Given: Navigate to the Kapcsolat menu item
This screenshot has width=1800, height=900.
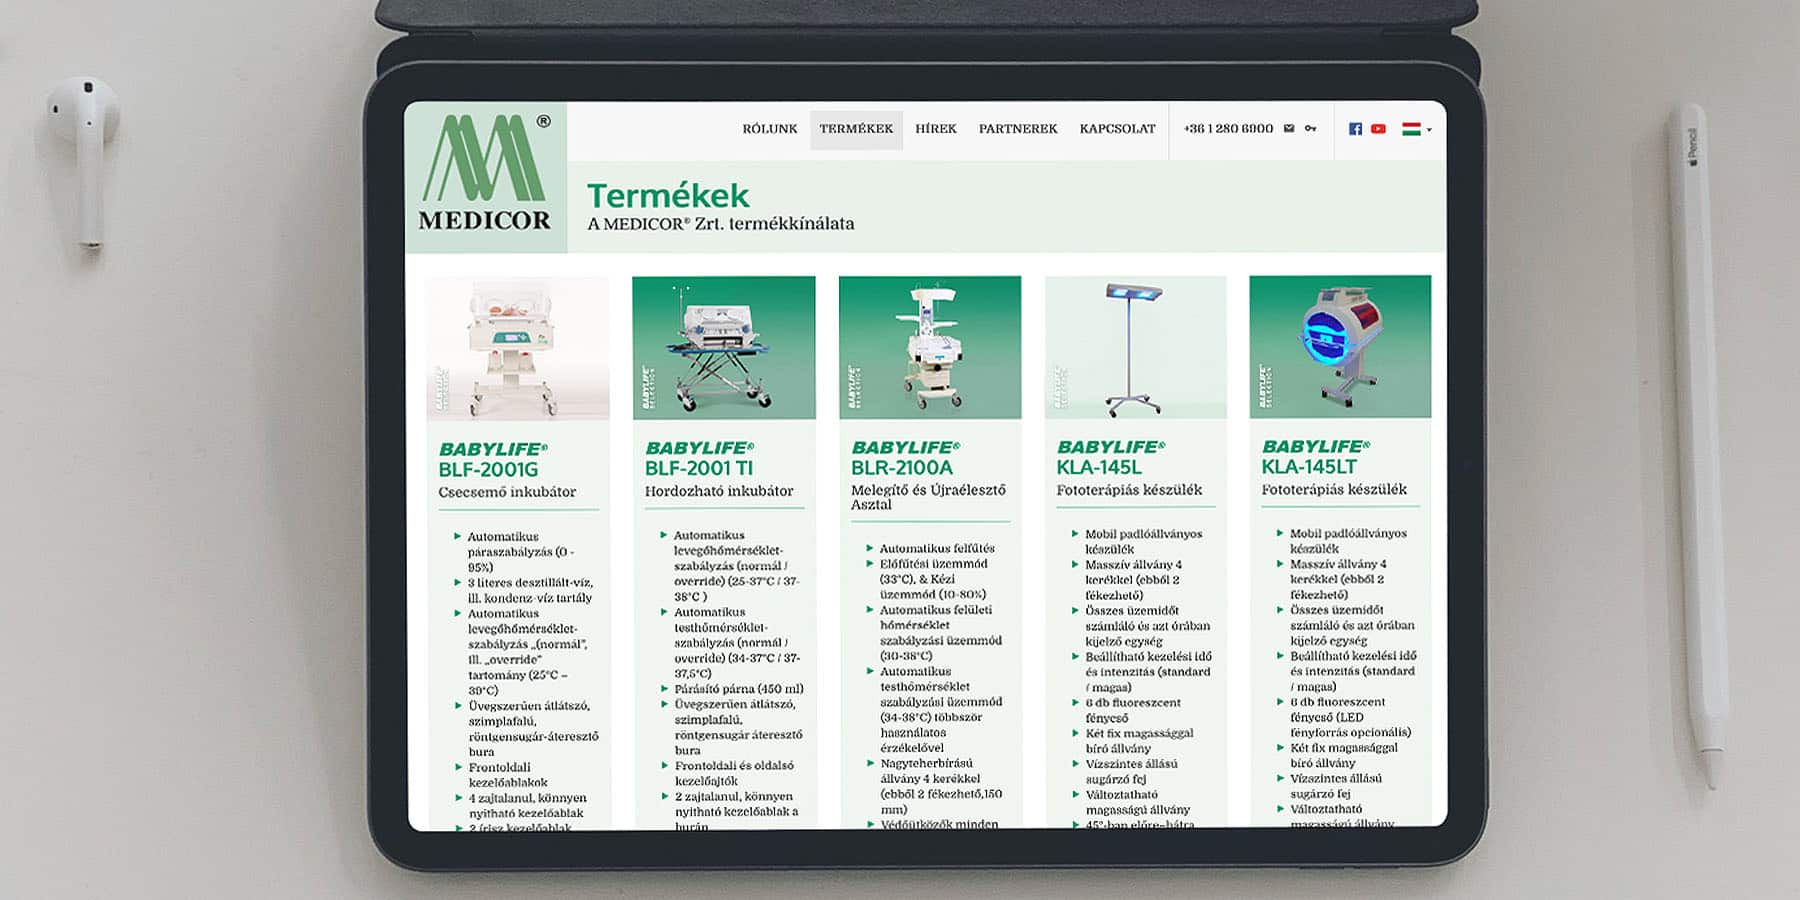Looking at the screenshot, I should [x=1117, y=129].
